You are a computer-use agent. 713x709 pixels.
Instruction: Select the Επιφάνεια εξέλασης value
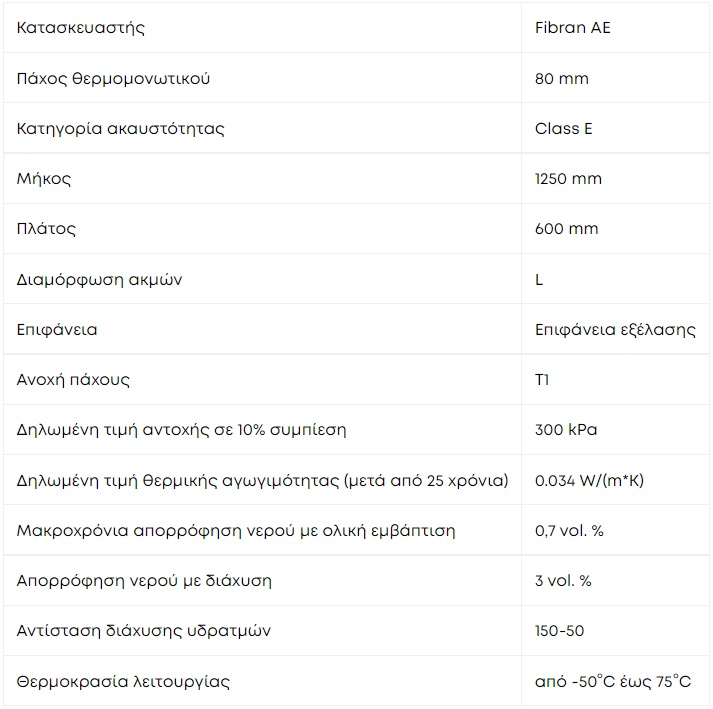[x=615, y=330]
